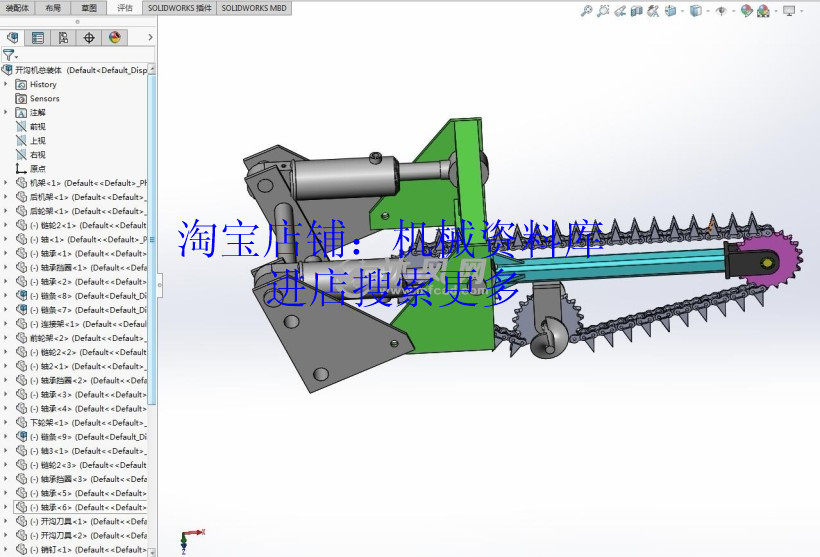The width and height of the screenshot is (820, 557).
Task: Open the SOLIDWORKS MBD tab
Action: 254,8
